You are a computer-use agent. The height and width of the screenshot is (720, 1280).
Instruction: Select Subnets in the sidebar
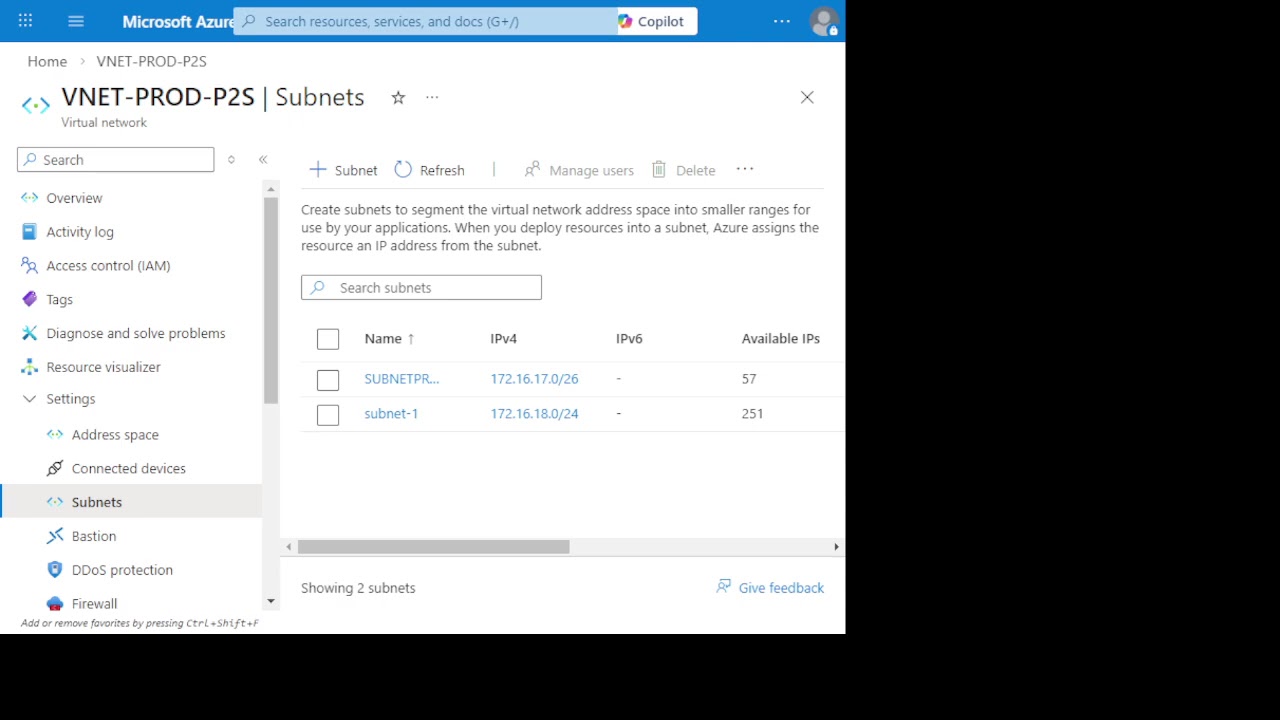pos(131,503)
